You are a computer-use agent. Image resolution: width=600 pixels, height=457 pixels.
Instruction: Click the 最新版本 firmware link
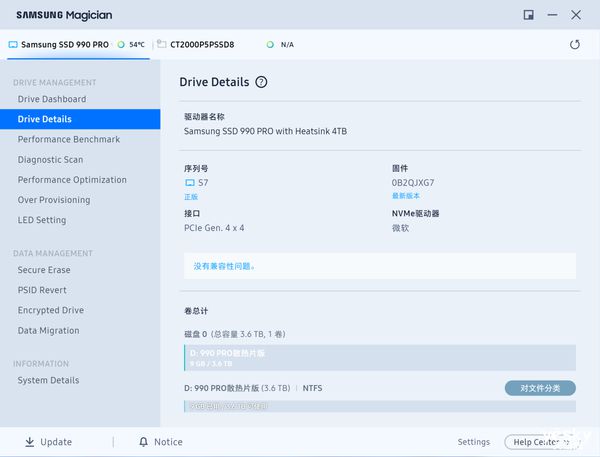point(406,196)
